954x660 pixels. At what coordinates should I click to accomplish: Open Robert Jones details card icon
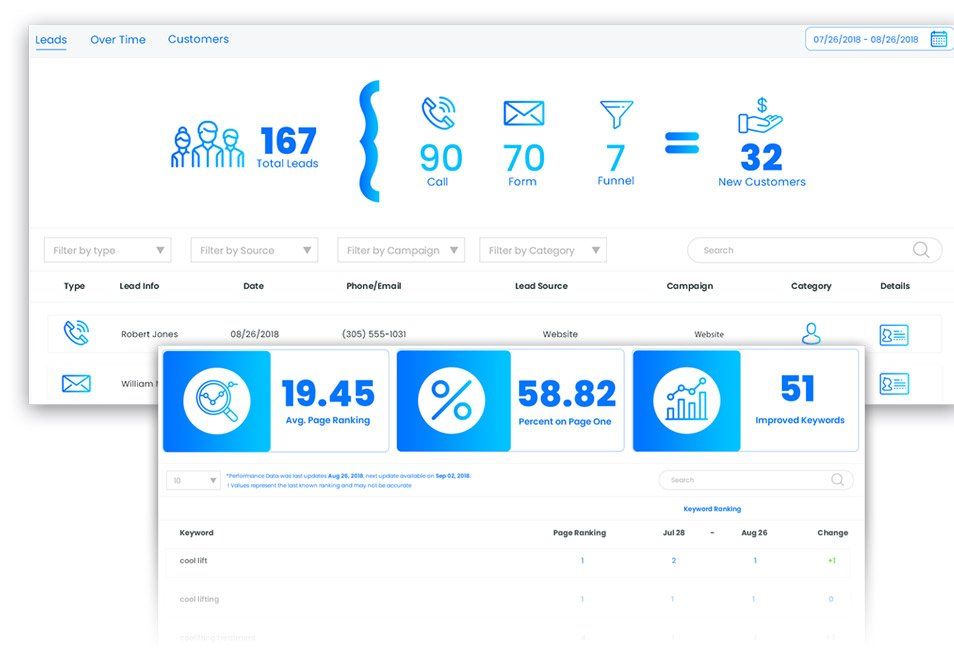click(x=894, y=335)
